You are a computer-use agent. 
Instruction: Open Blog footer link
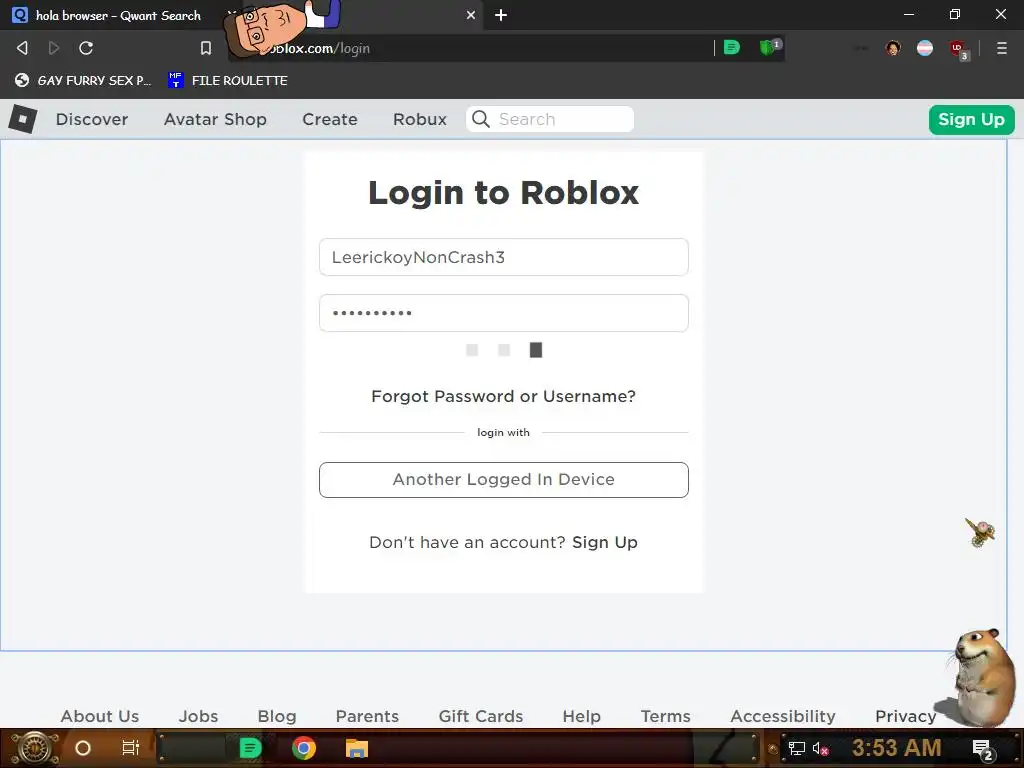pyautogui.click(x=277, y=716)
